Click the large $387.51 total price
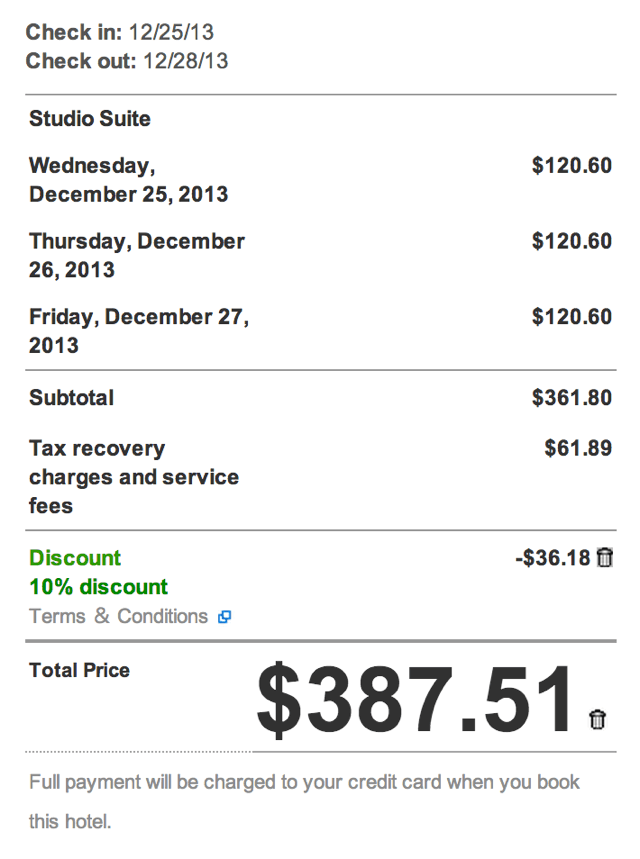This screenshot has width=640, height=859. pyautogui.click(x=415, y=698)
